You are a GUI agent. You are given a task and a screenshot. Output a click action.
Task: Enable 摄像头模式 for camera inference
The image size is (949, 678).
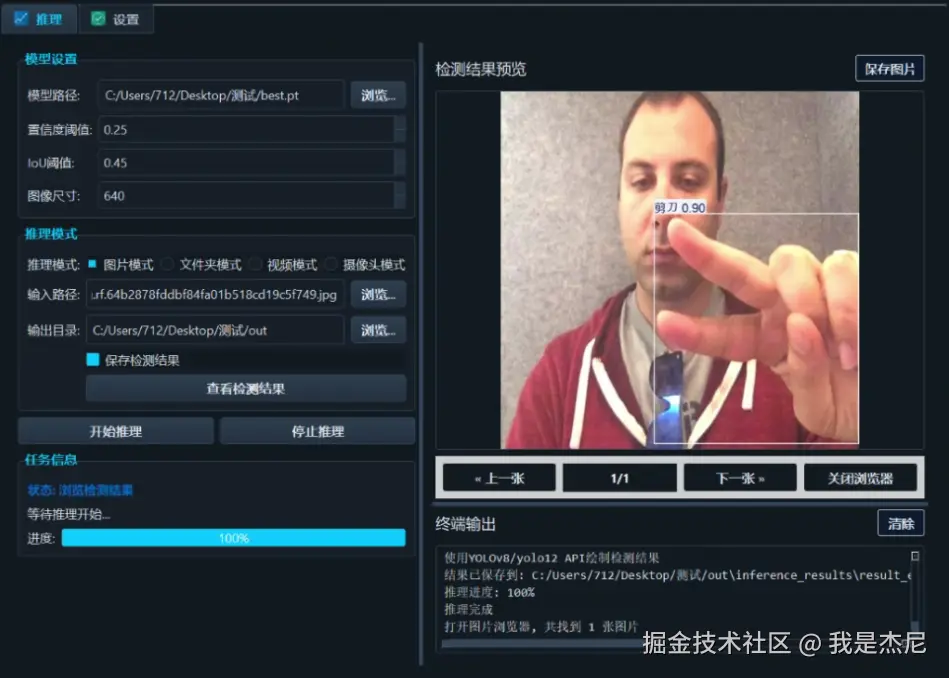(331, 264)
